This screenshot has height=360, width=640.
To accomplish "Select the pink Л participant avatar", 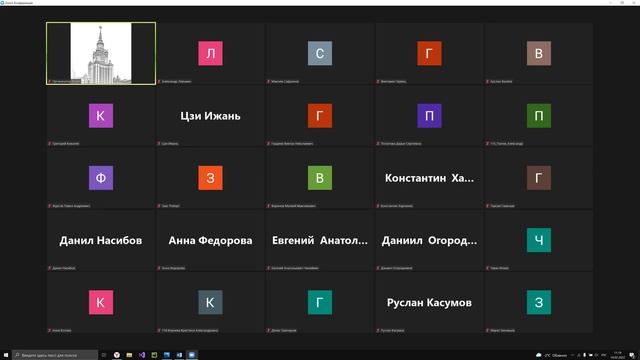I will pyautogui.click(x=210, y=53).
